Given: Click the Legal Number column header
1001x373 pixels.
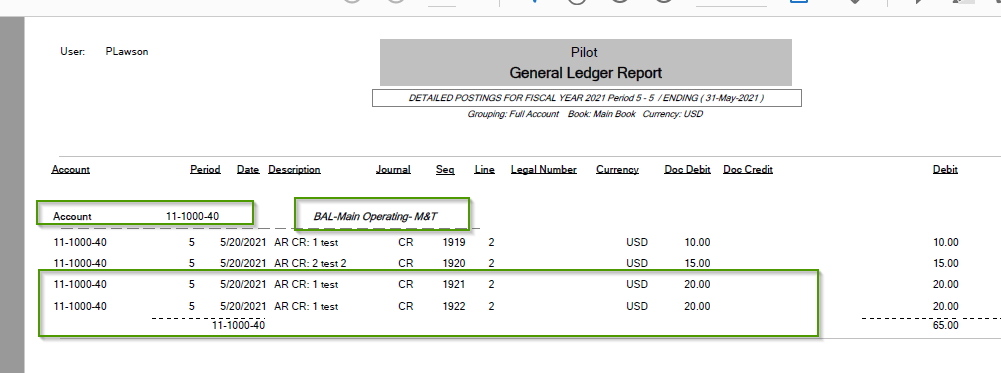Looking at the screenshot, I should pyautogui.click(x=544, y=169).
